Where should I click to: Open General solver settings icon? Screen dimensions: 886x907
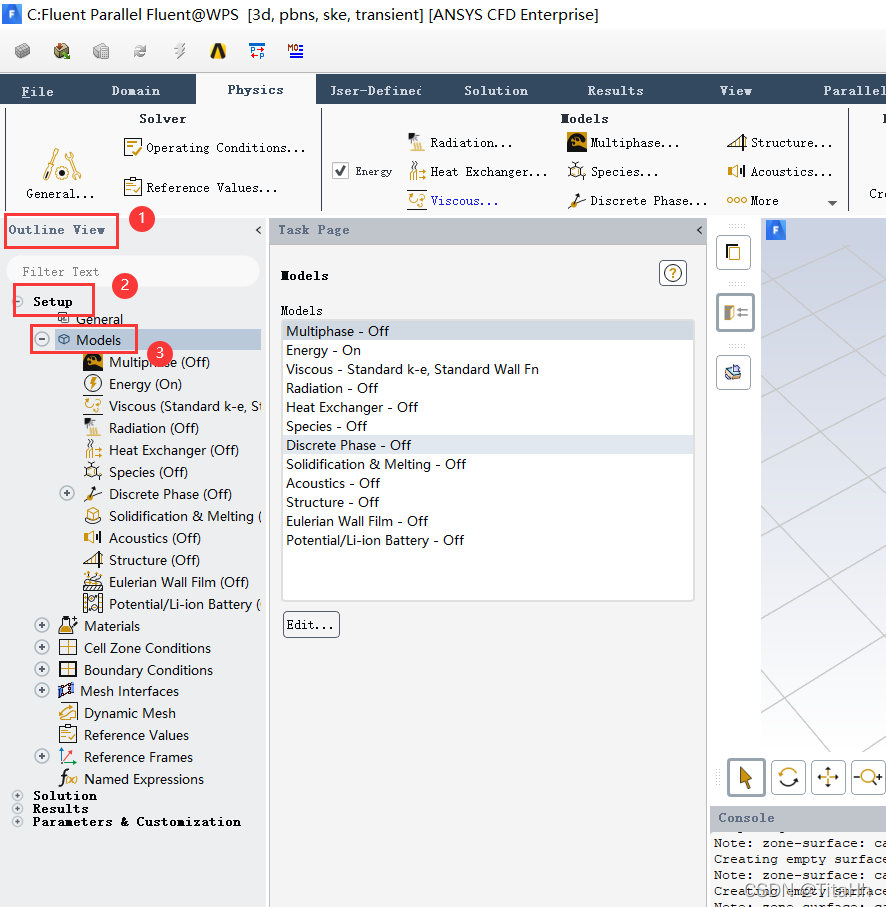coord(61,165)
